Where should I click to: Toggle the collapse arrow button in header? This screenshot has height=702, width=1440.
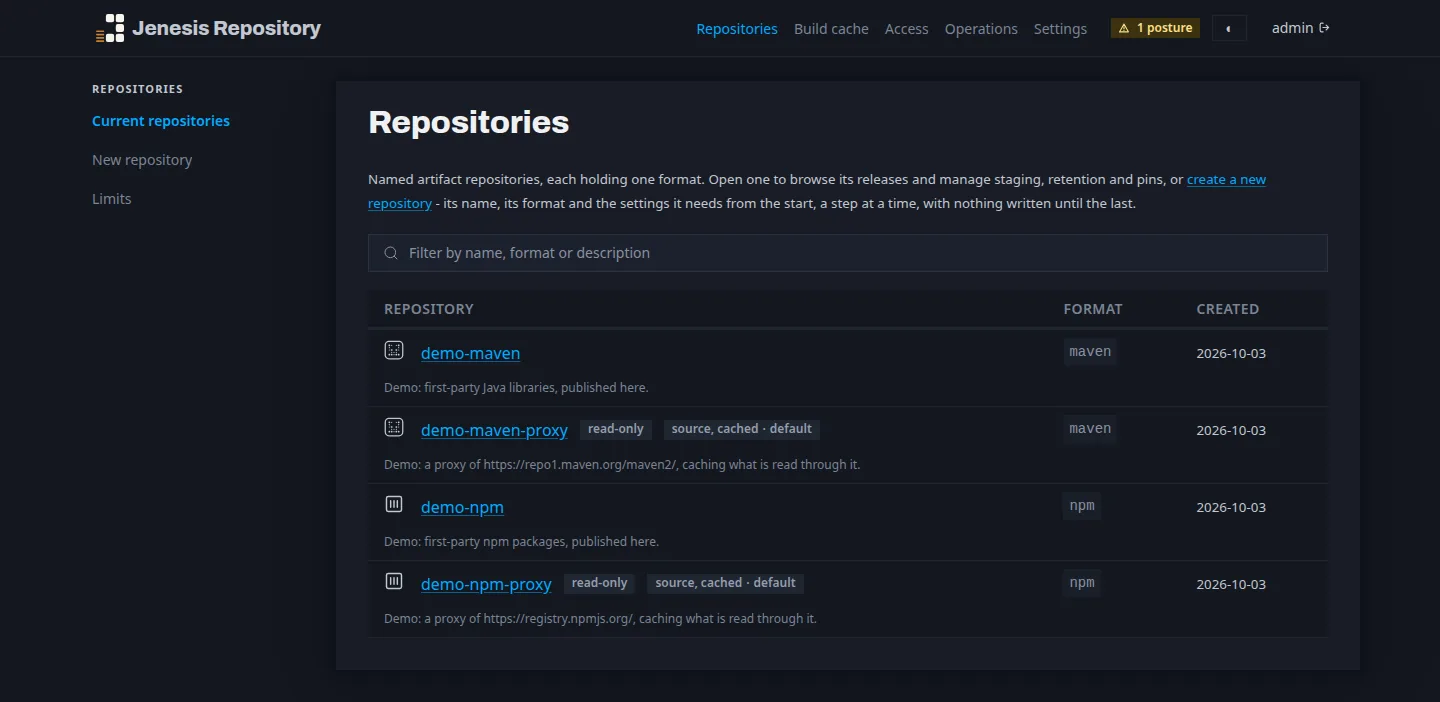(1229, 28)
